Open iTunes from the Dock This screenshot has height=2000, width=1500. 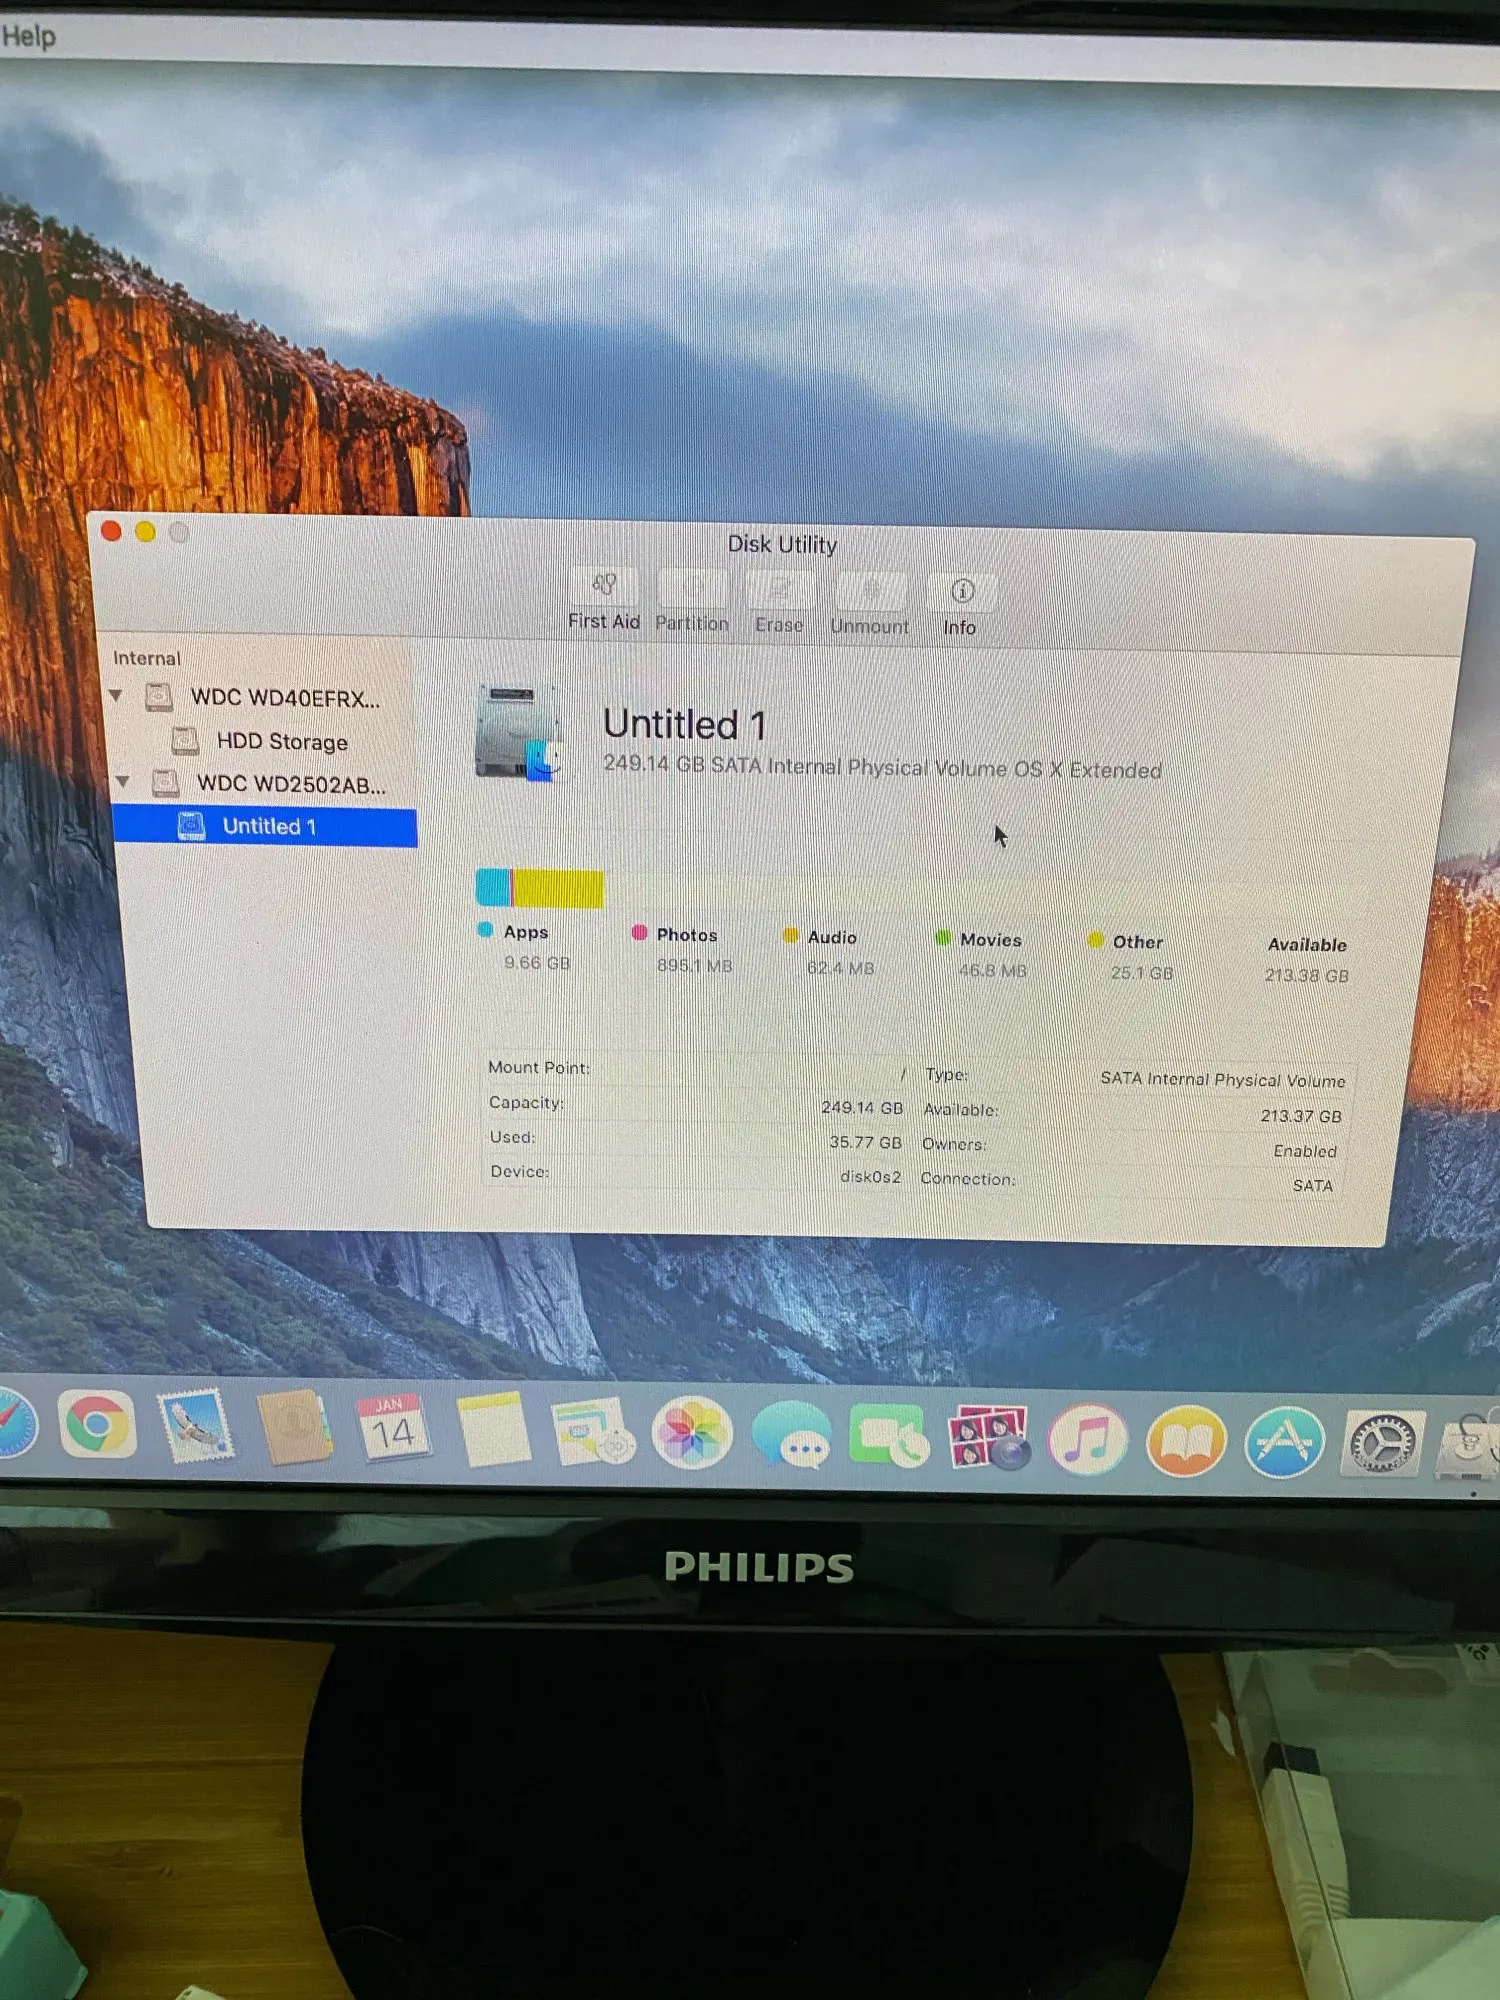click(x=1087, y=1441)
